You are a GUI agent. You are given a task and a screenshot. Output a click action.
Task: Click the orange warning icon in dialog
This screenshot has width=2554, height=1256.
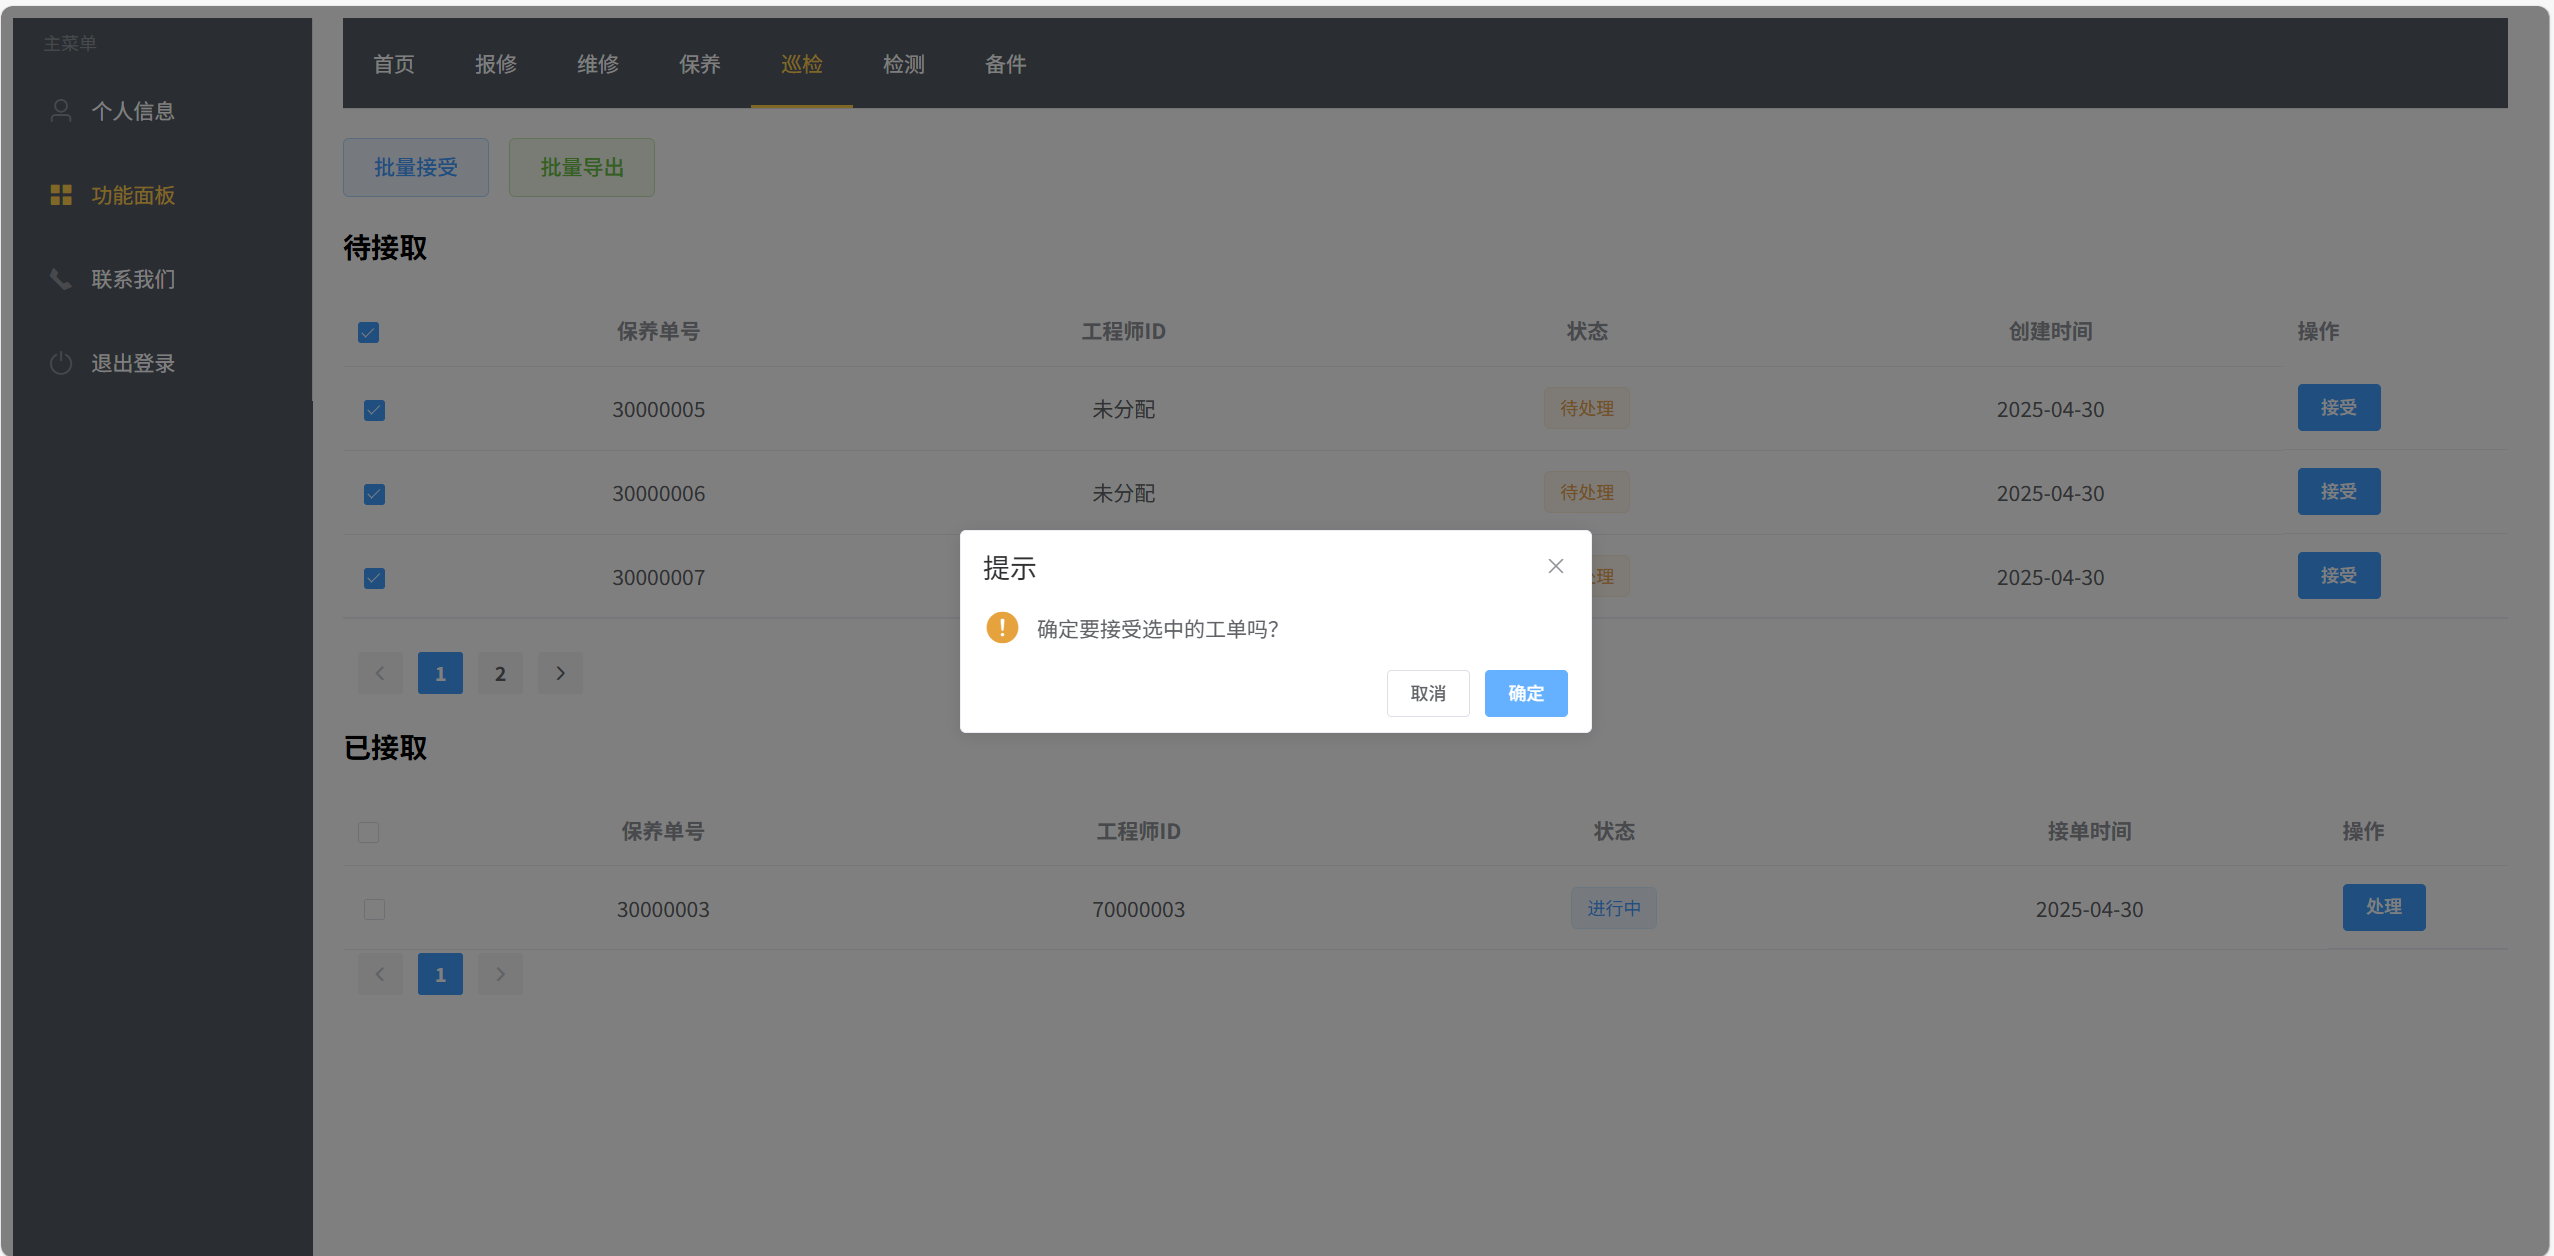pyautogui.click(x=1001, y=628)
